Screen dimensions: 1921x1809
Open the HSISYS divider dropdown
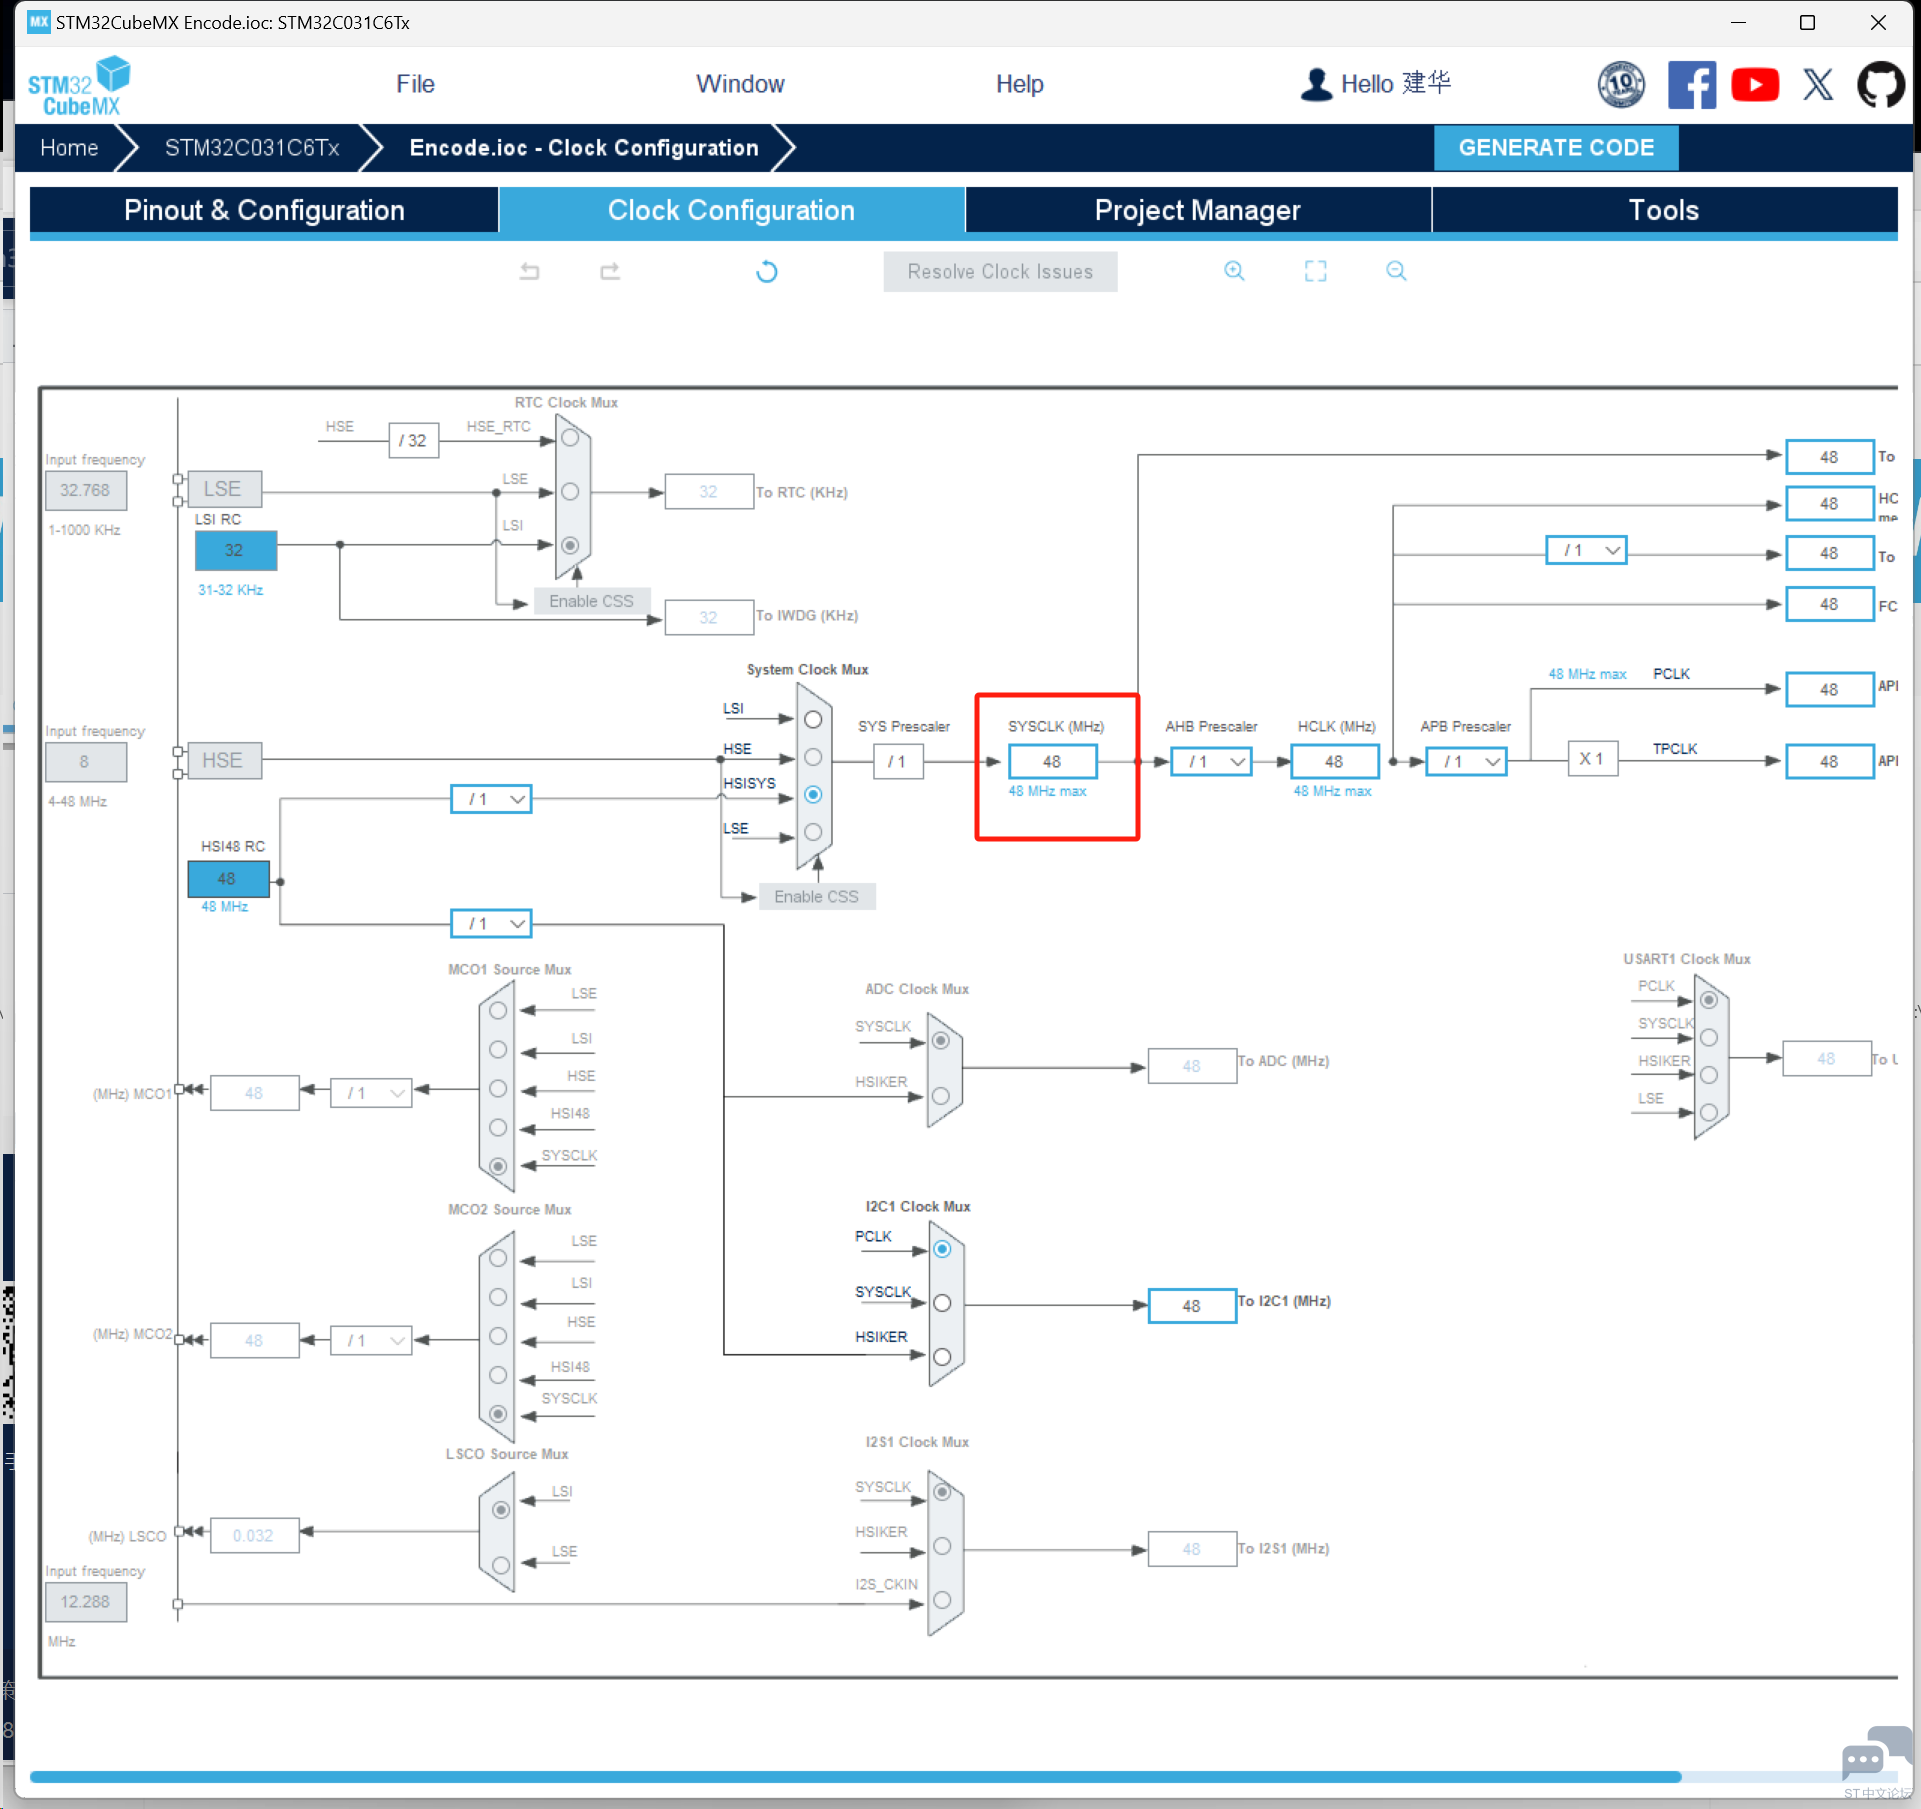point(491,799)
